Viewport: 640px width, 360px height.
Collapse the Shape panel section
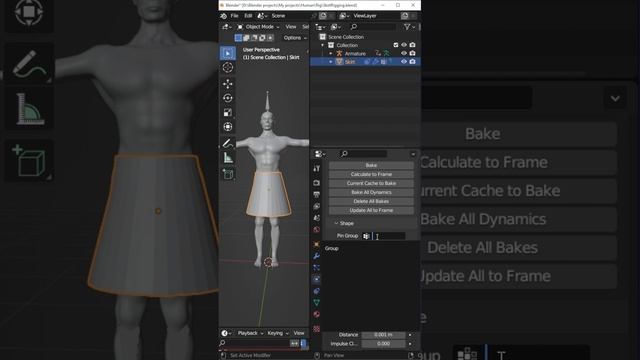point(344,223)
